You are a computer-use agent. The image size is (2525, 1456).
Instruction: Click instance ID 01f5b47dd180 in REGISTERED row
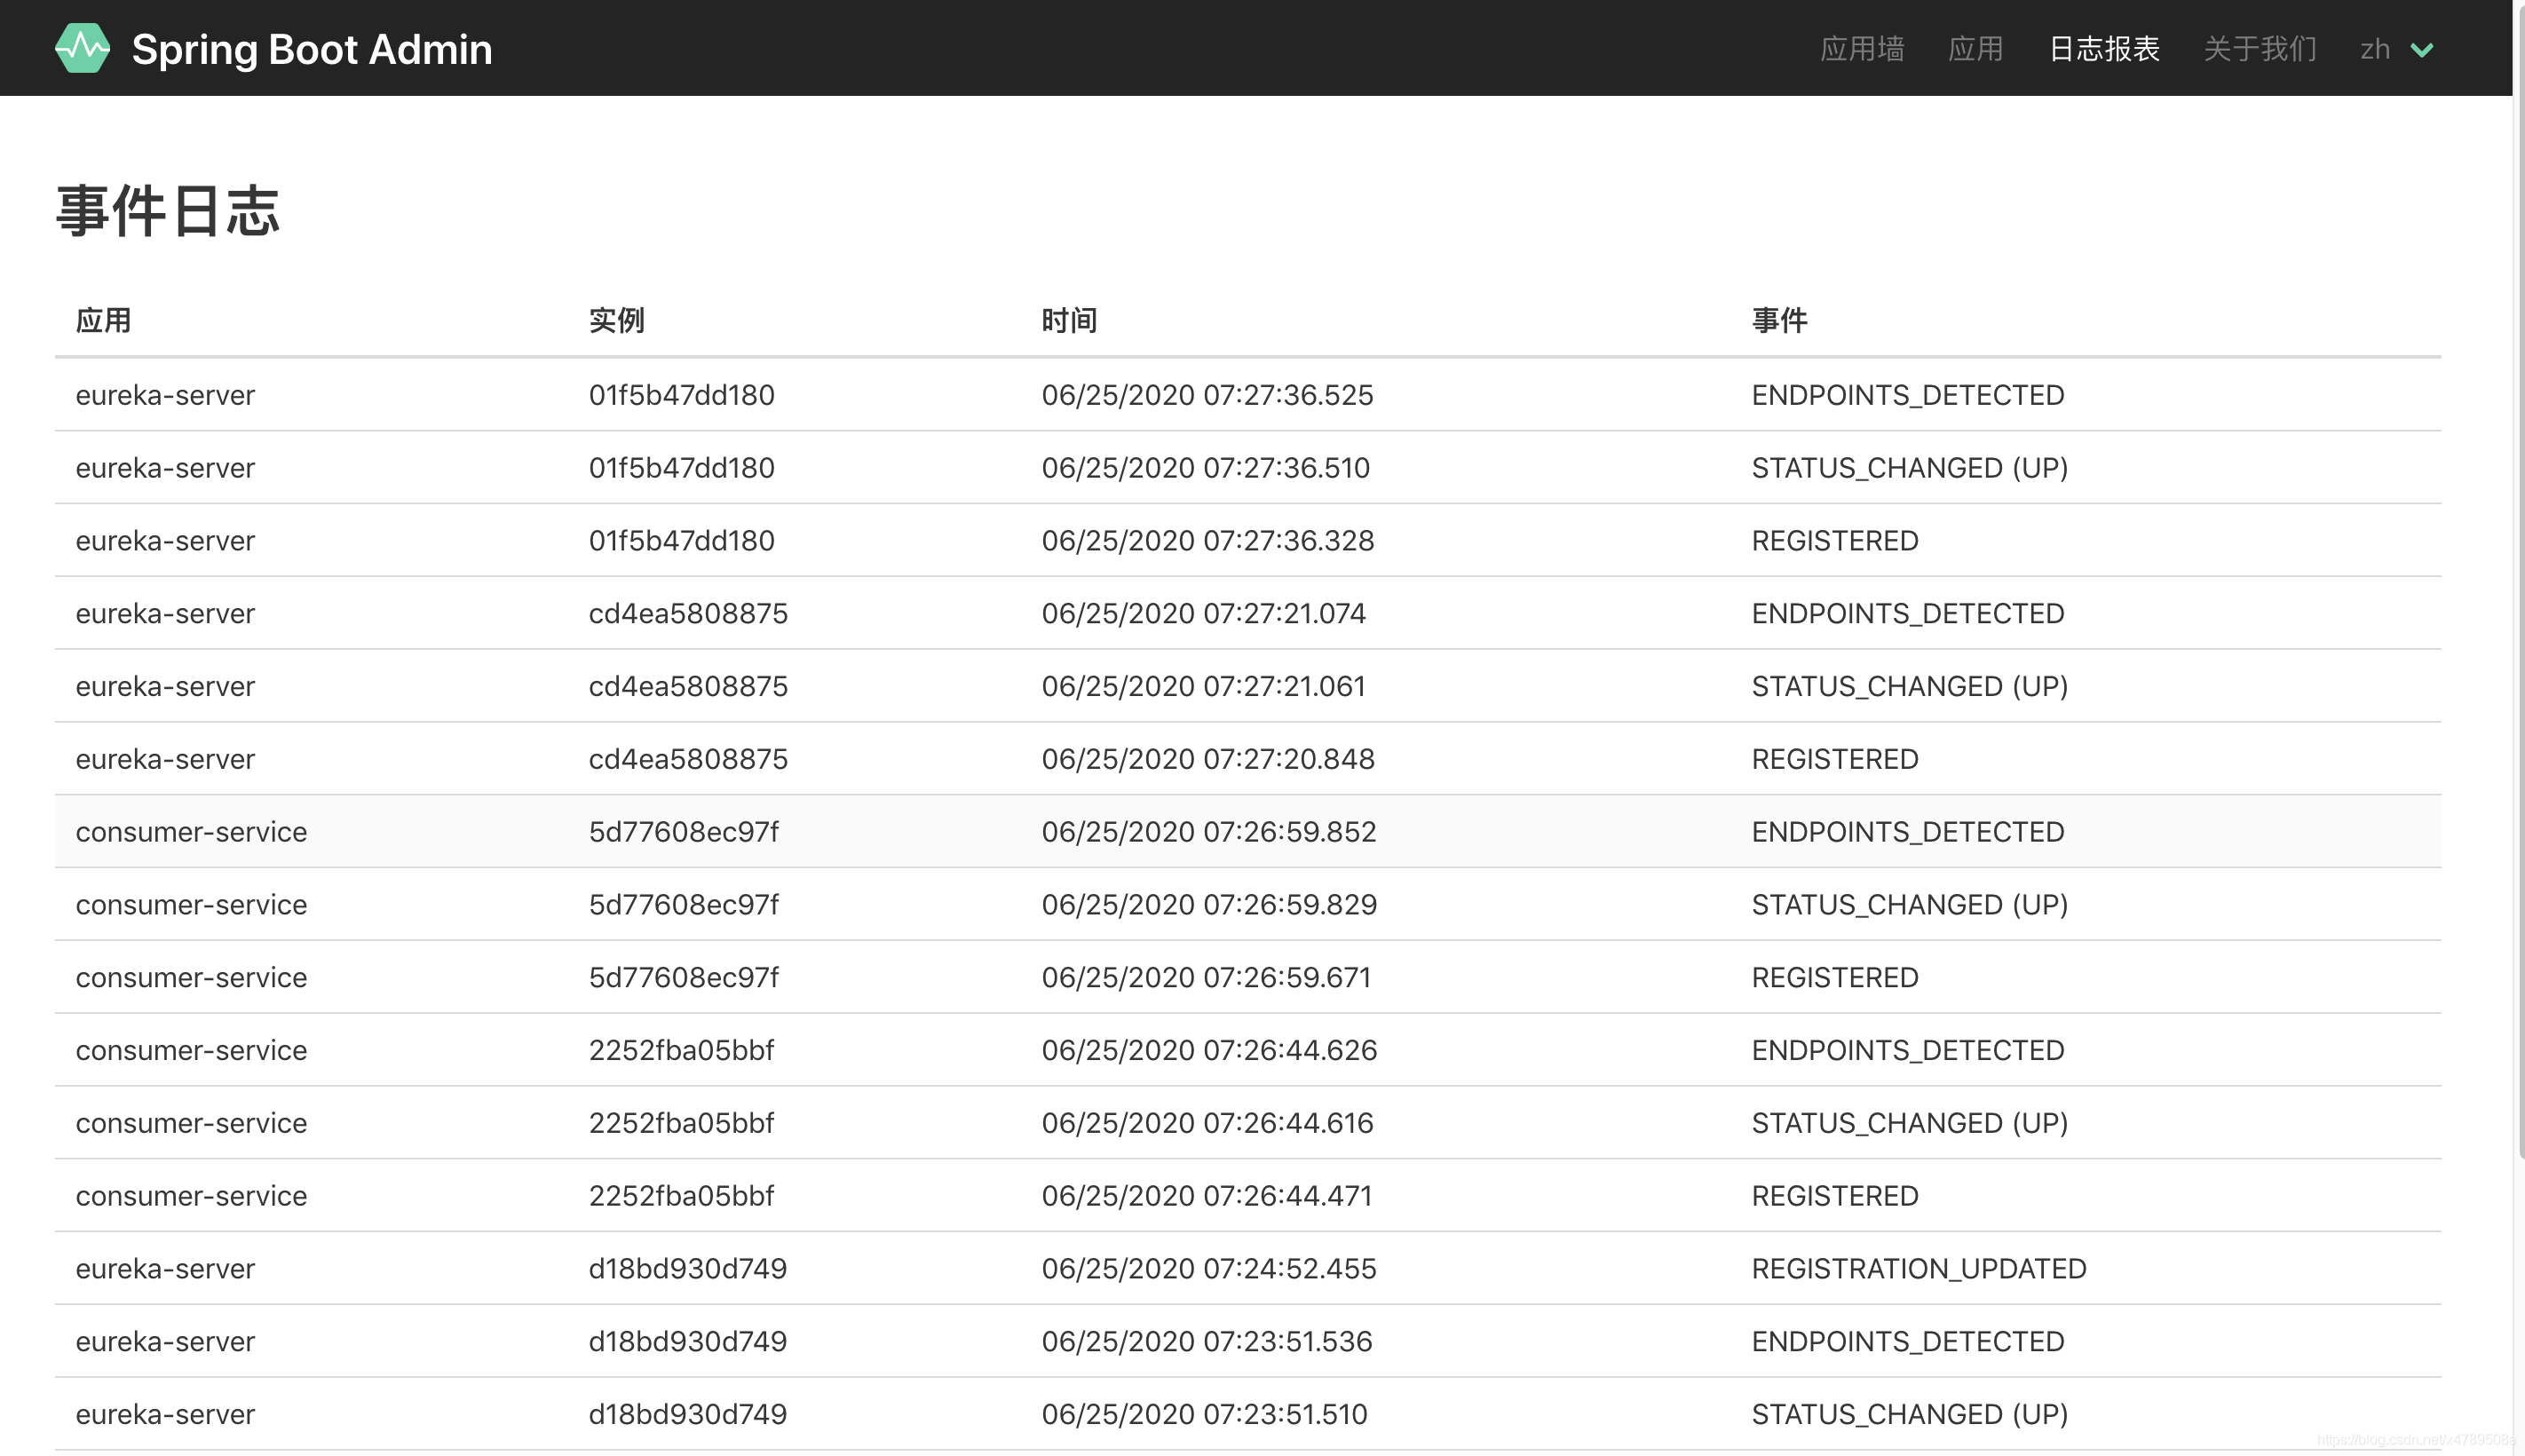[x=681, y=541]
